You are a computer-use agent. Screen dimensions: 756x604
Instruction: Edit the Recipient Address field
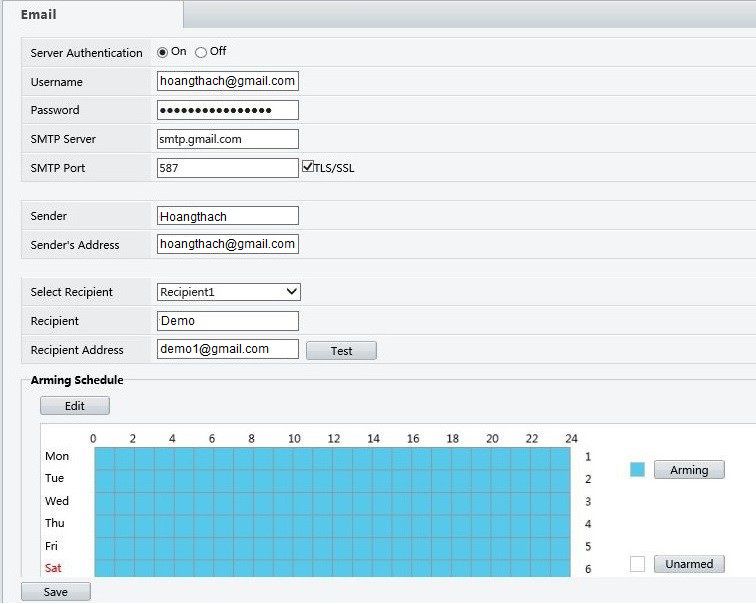coord(228,349)
